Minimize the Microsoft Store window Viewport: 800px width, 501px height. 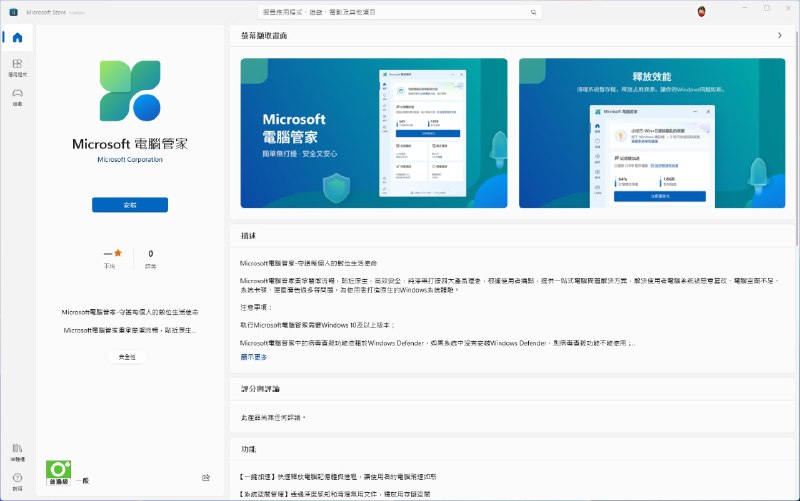point(745,8)
